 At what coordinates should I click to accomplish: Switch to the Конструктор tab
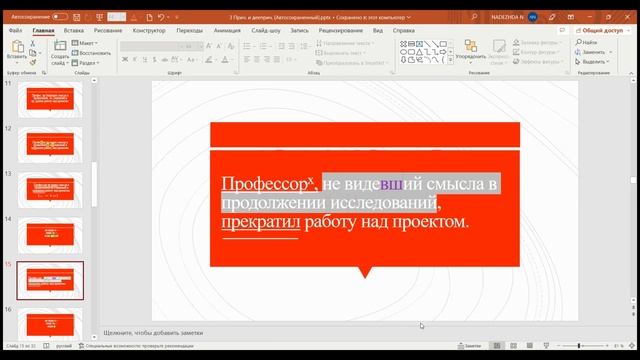point(149,31)
